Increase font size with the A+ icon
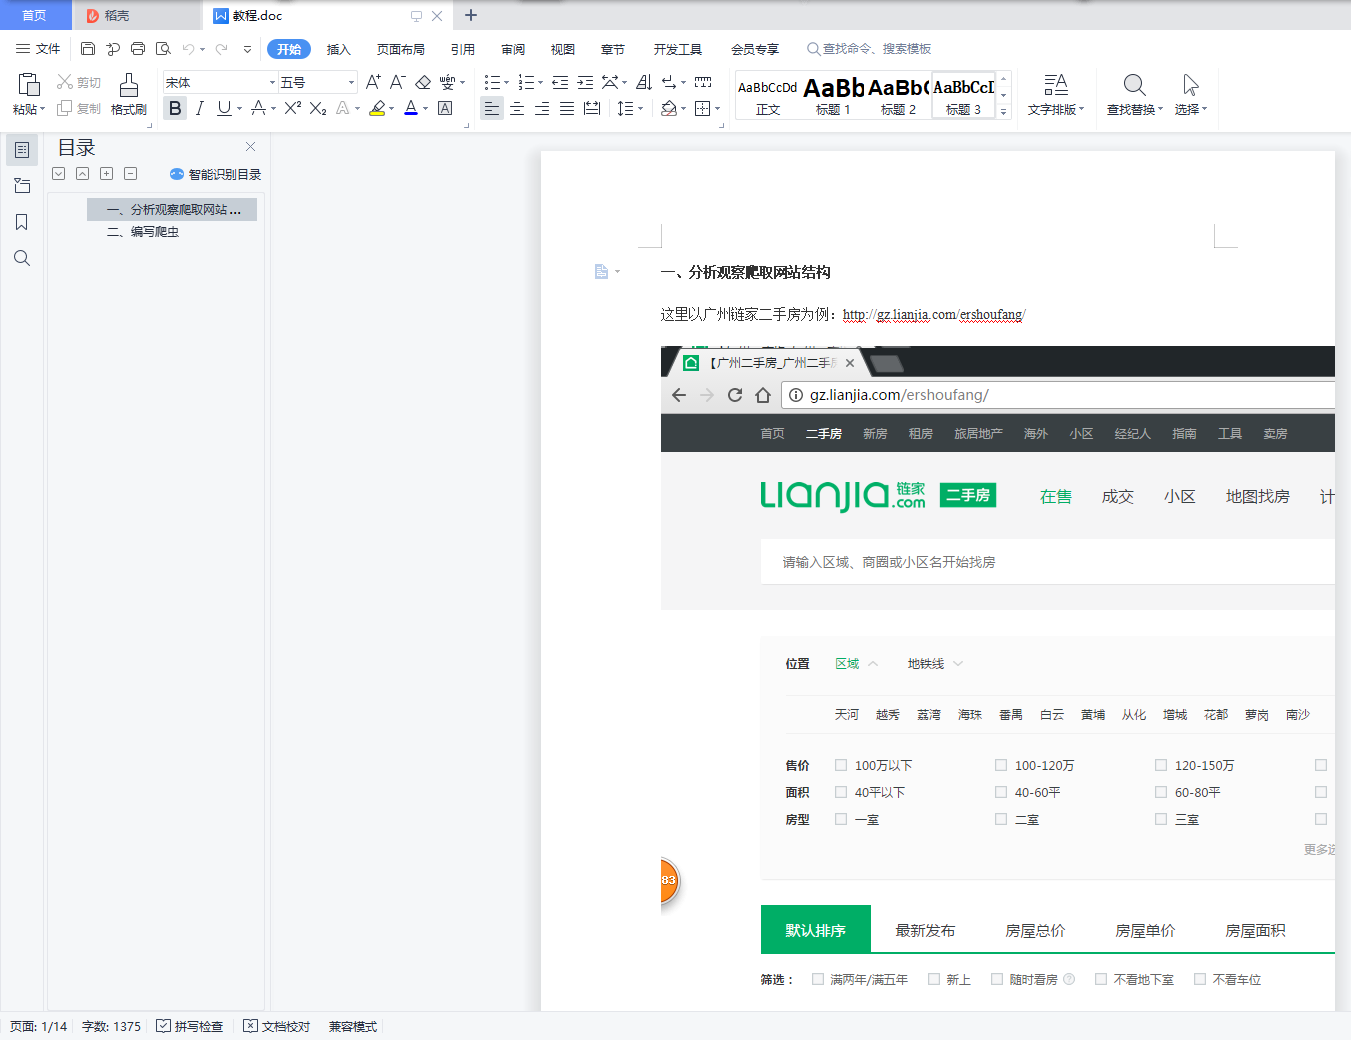This screenshot has width=1351, height=1040. pyautogui.click(x=373, y=82)
